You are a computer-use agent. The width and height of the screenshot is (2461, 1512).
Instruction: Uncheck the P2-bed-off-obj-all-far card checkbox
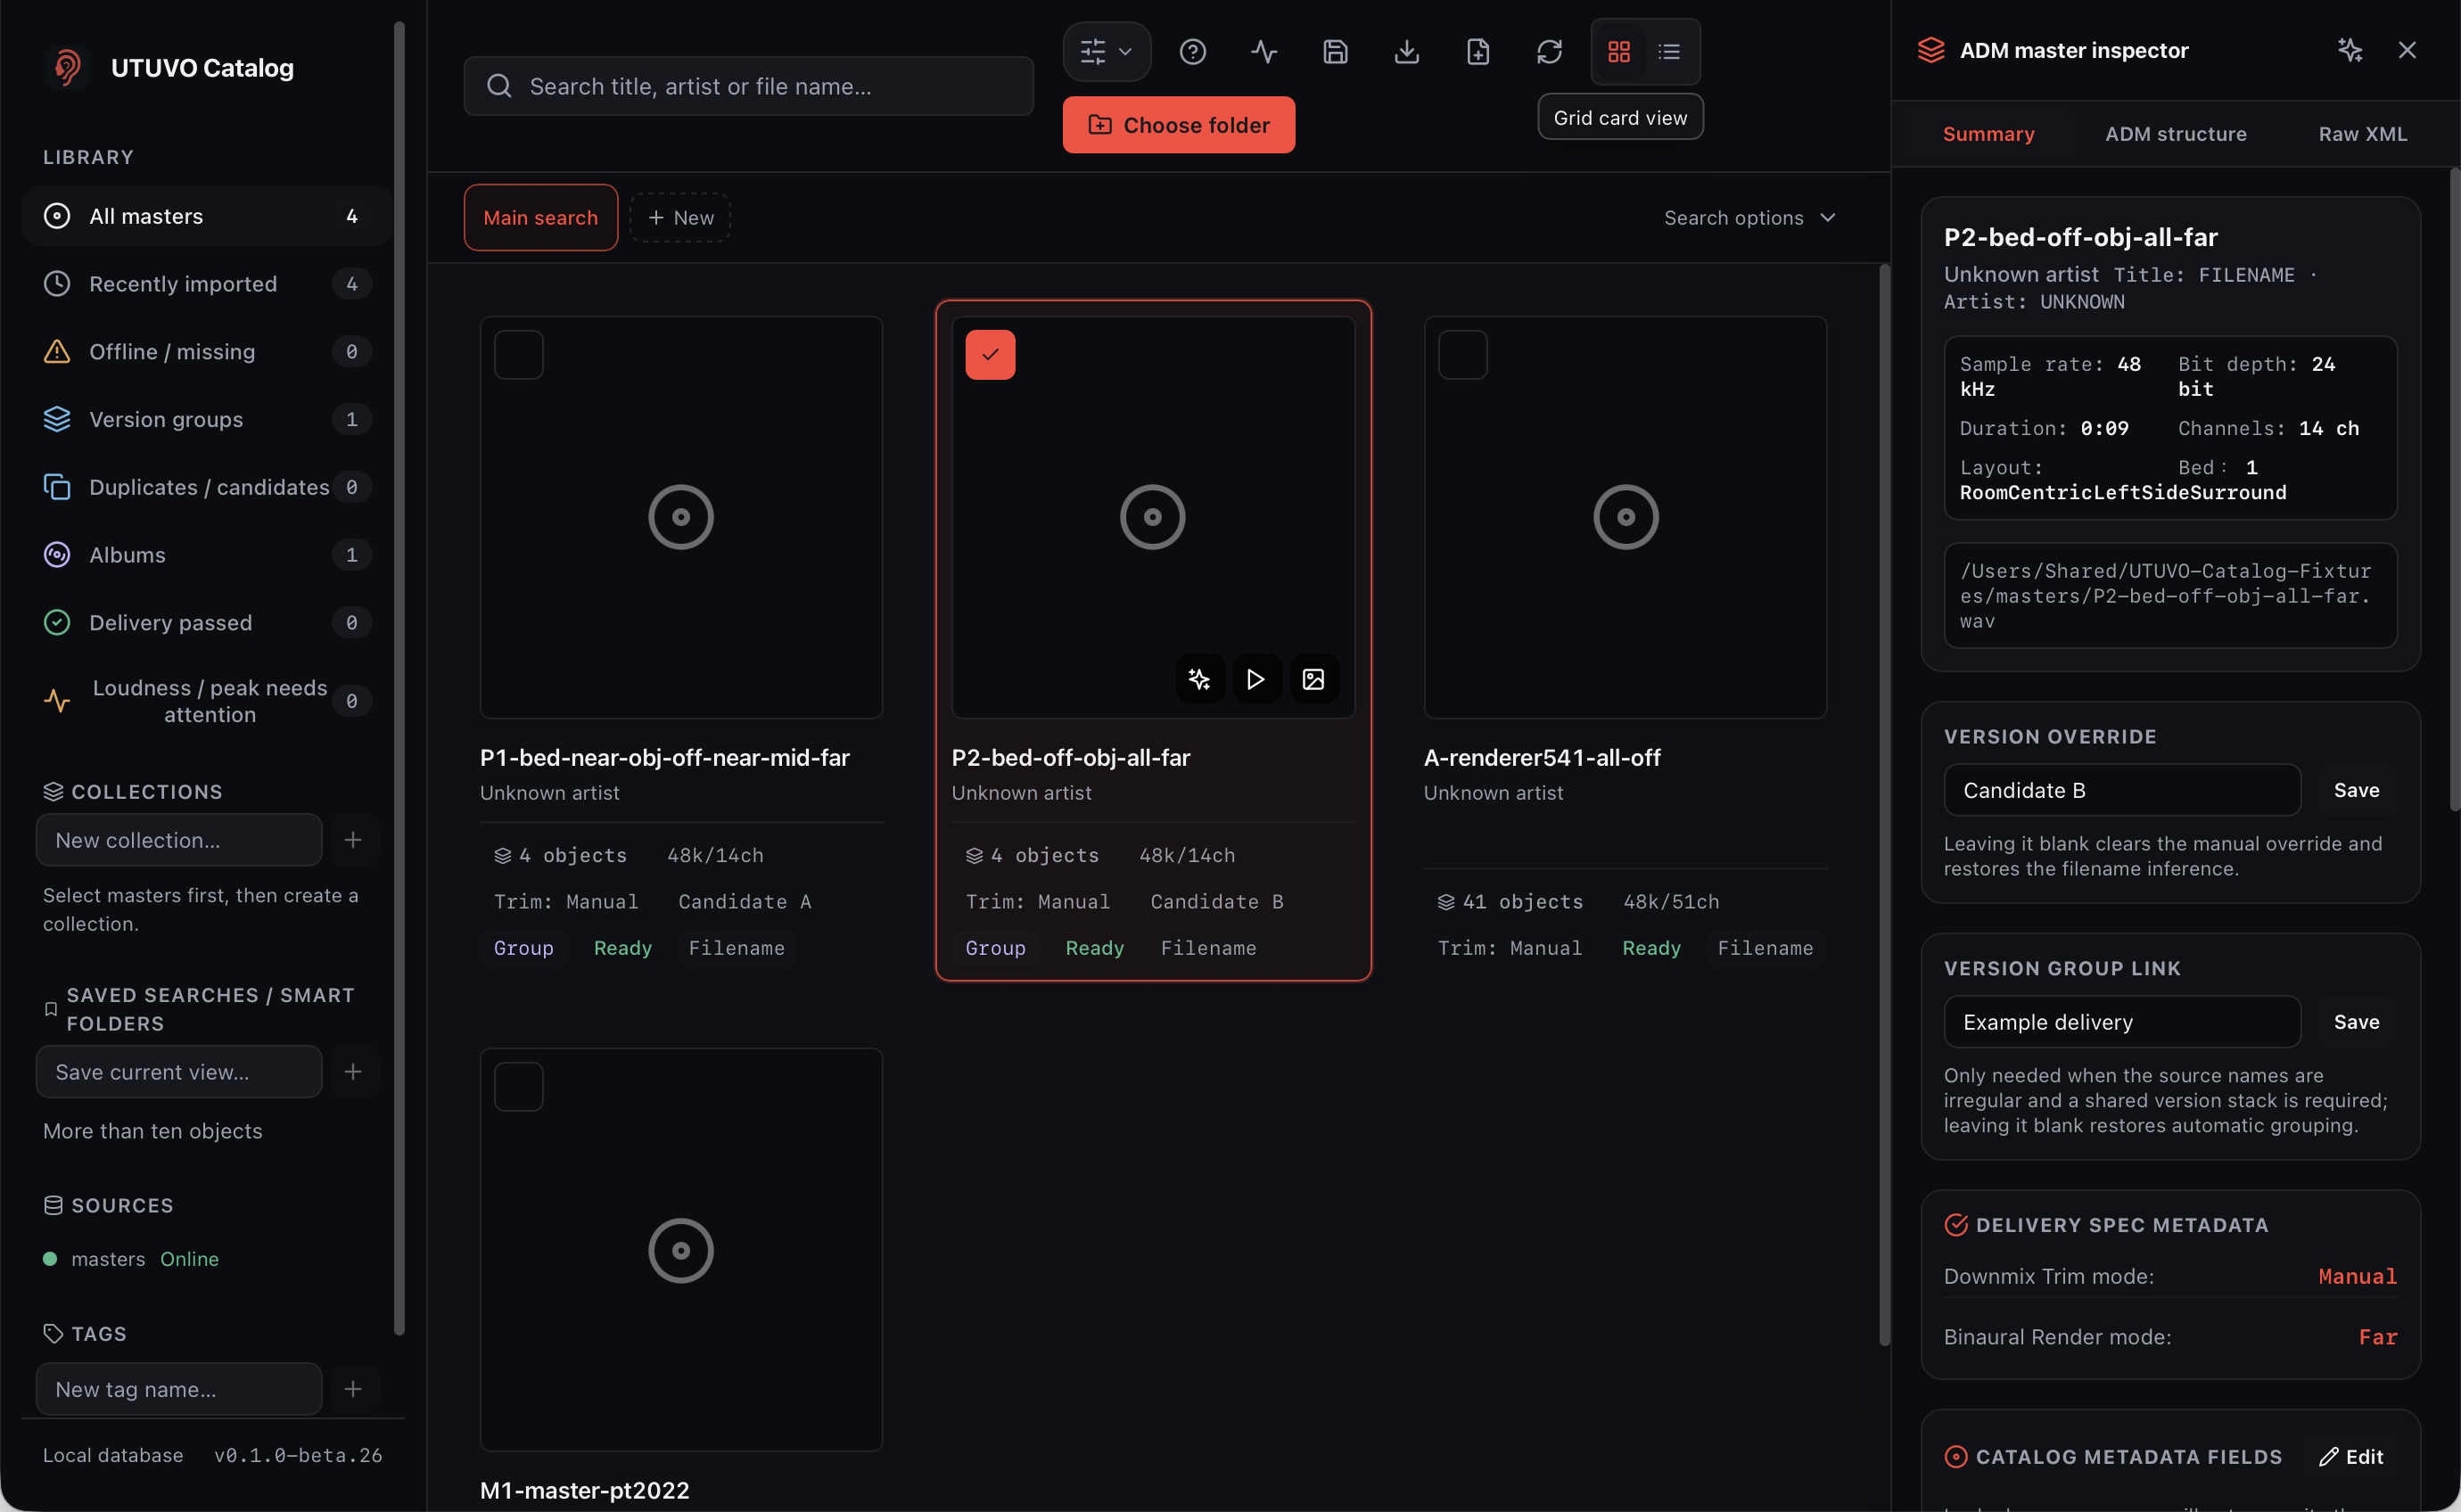[990, 355]
